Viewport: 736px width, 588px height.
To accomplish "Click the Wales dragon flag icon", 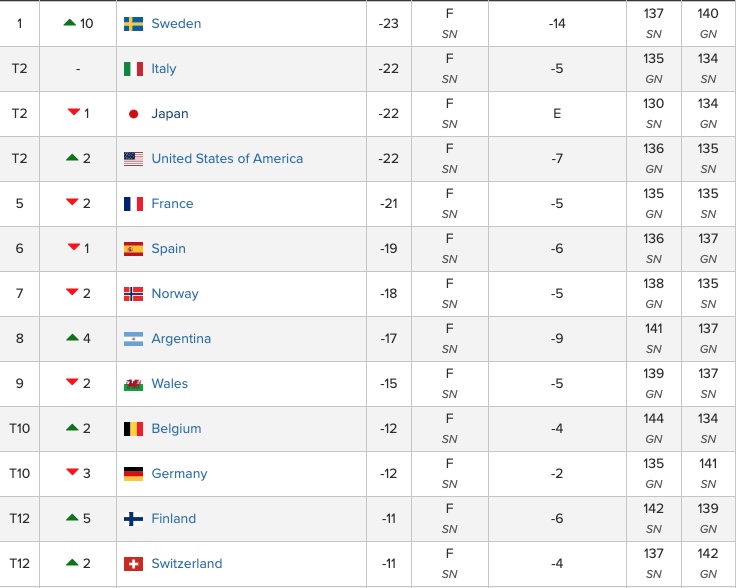I will [x=133, y=384].
